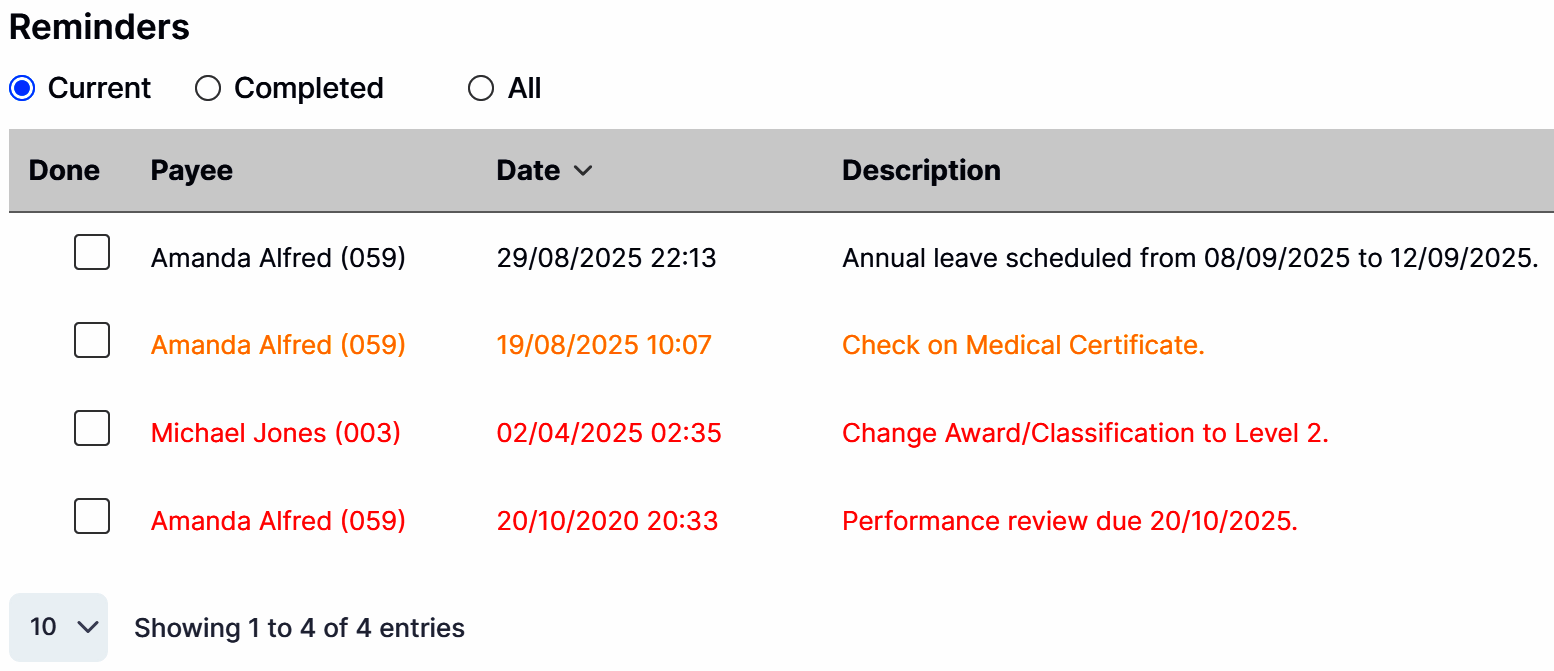The width and height of the screenshot is (1554, 671).
Task: Check Done box for Michael Jones reminder
Action: pos(92,429)
